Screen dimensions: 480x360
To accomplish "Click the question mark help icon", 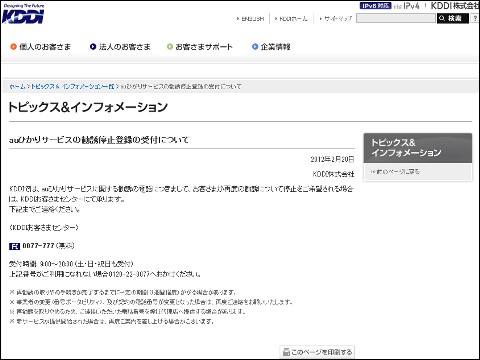I will tap(475, 18).
